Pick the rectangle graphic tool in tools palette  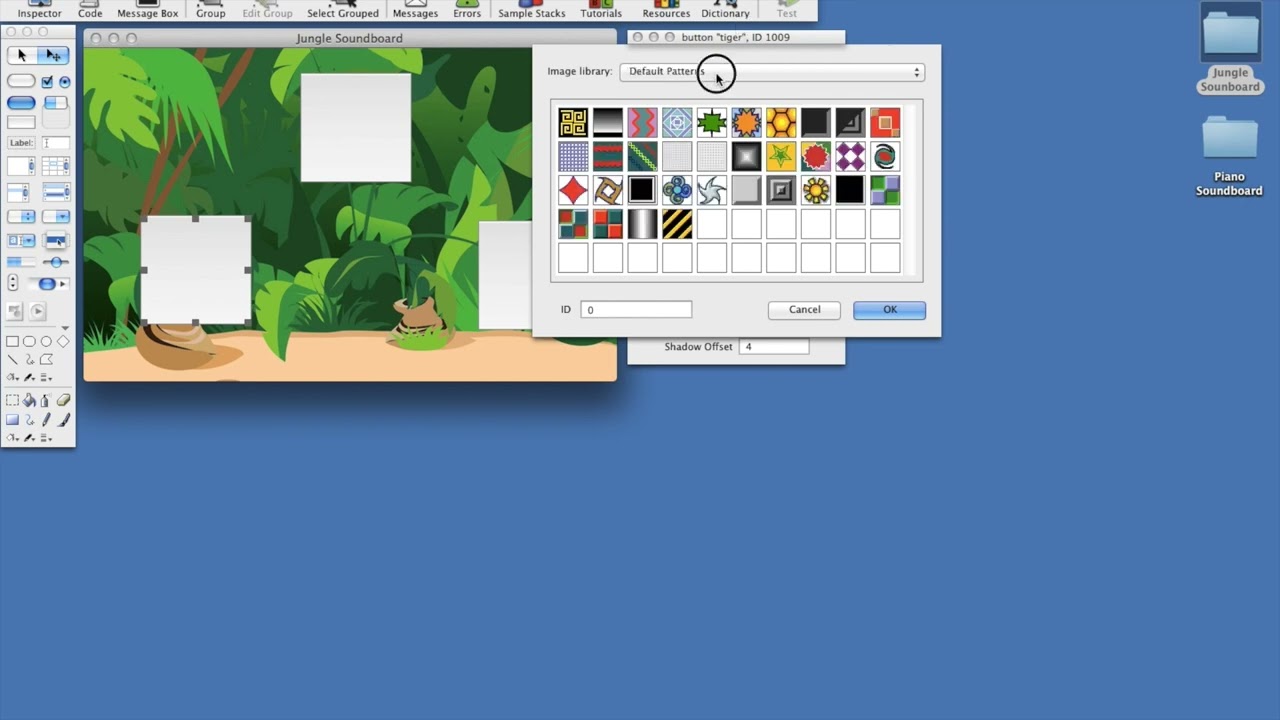pyautogui.click(x=12, y=341)
